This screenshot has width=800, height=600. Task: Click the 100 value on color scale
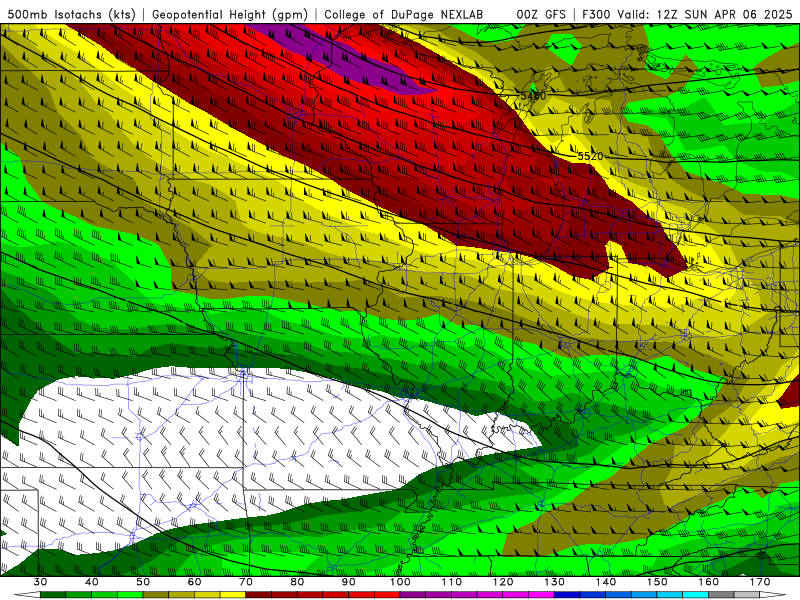pyautogui.click(x=400, y=582)
